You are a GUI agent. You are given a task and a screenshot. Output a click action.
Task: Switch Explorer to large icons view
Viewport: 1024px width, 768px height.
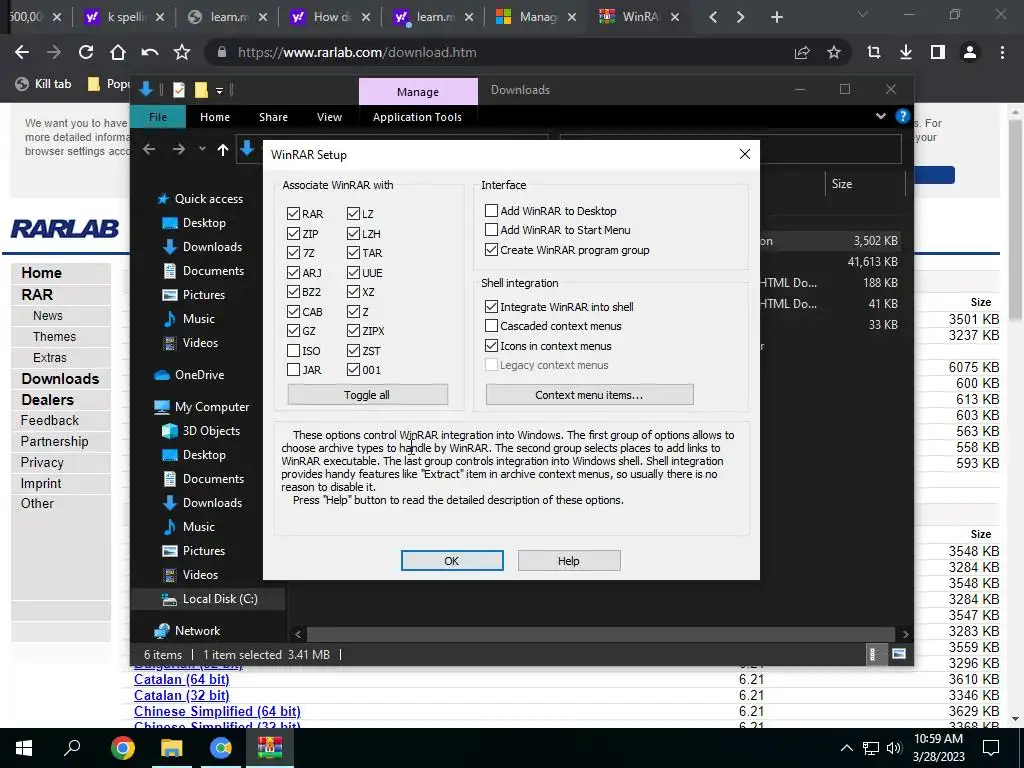899,654
